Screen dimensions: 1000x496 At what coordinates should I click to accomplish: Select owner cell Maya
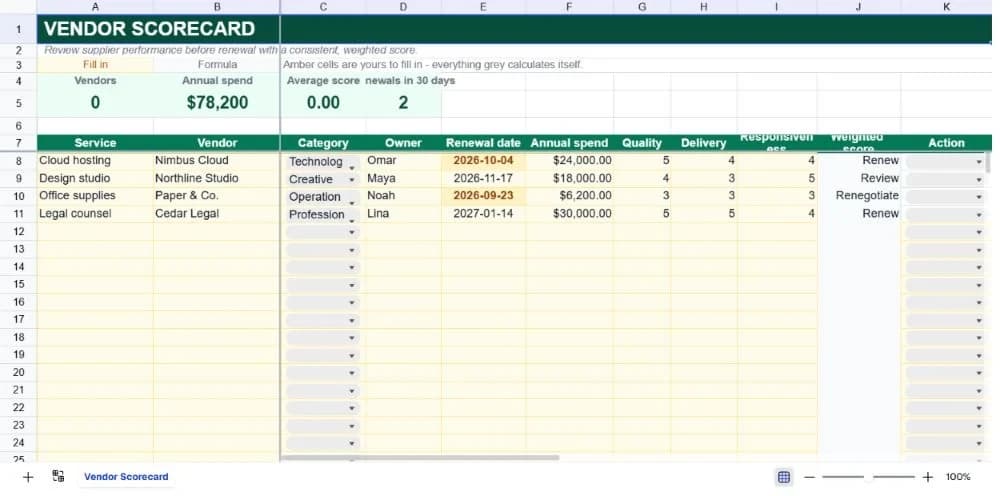pyautogui.click(x=403, y=179)
